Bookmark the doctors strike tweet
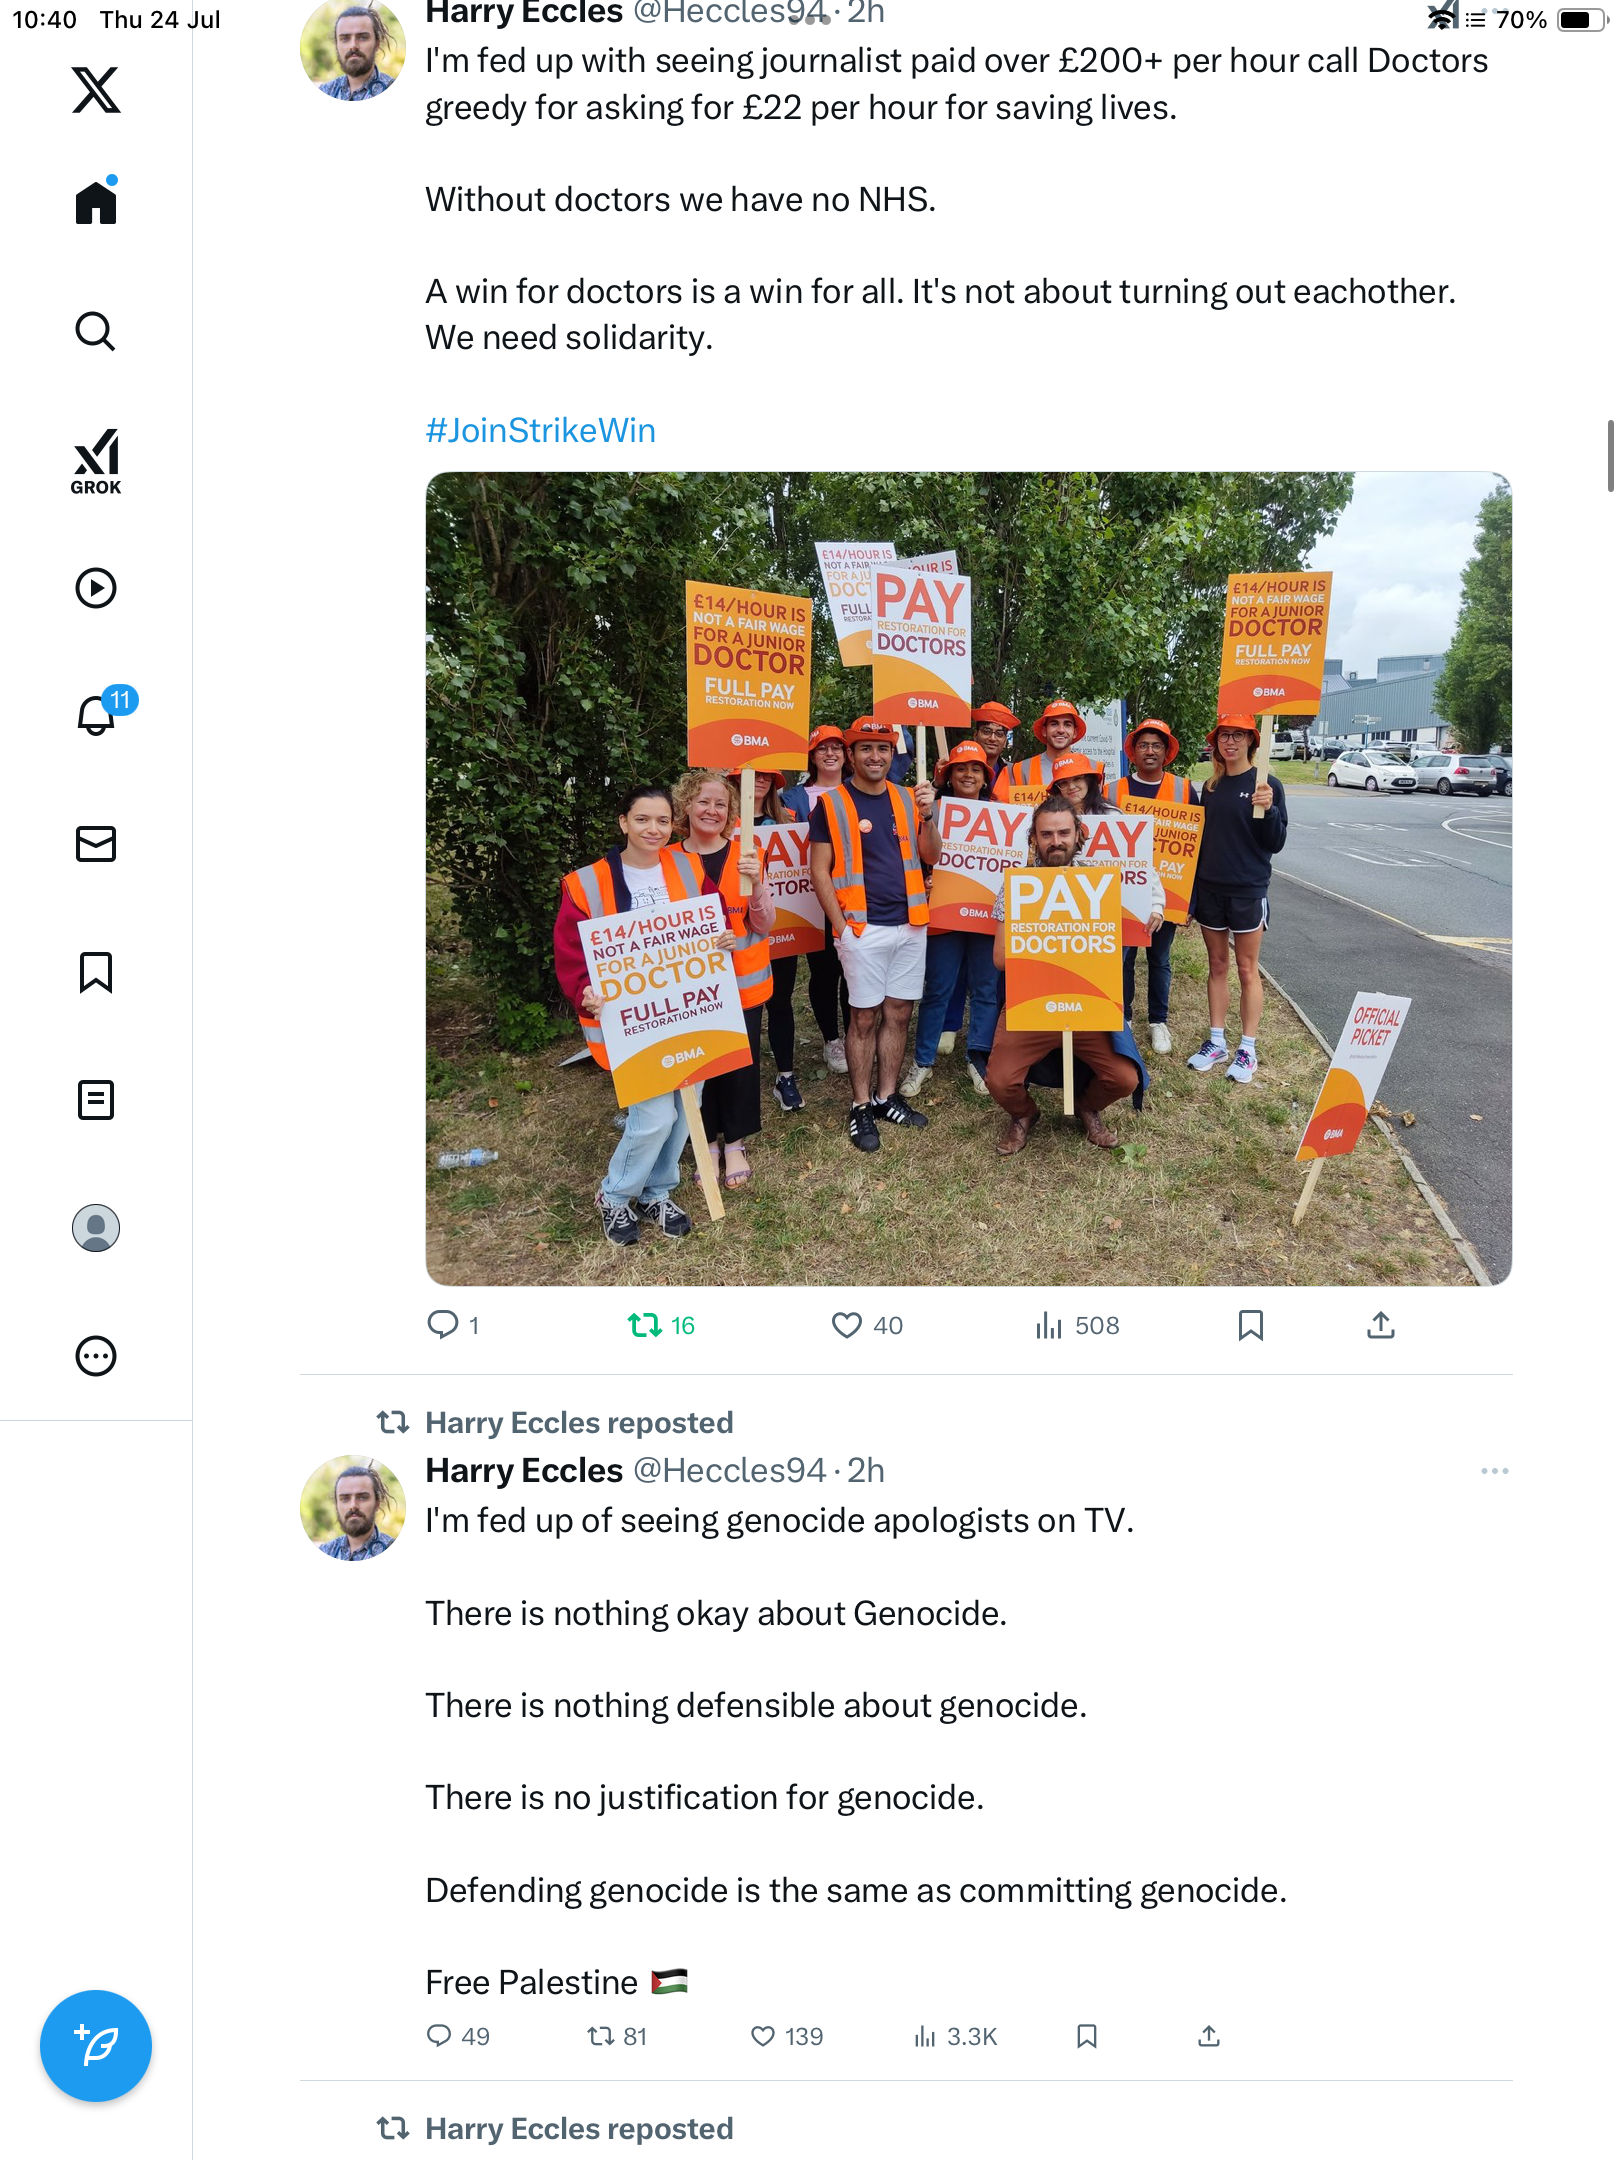This screenshot has height=2160, width=1620. coord(1251,1326)
